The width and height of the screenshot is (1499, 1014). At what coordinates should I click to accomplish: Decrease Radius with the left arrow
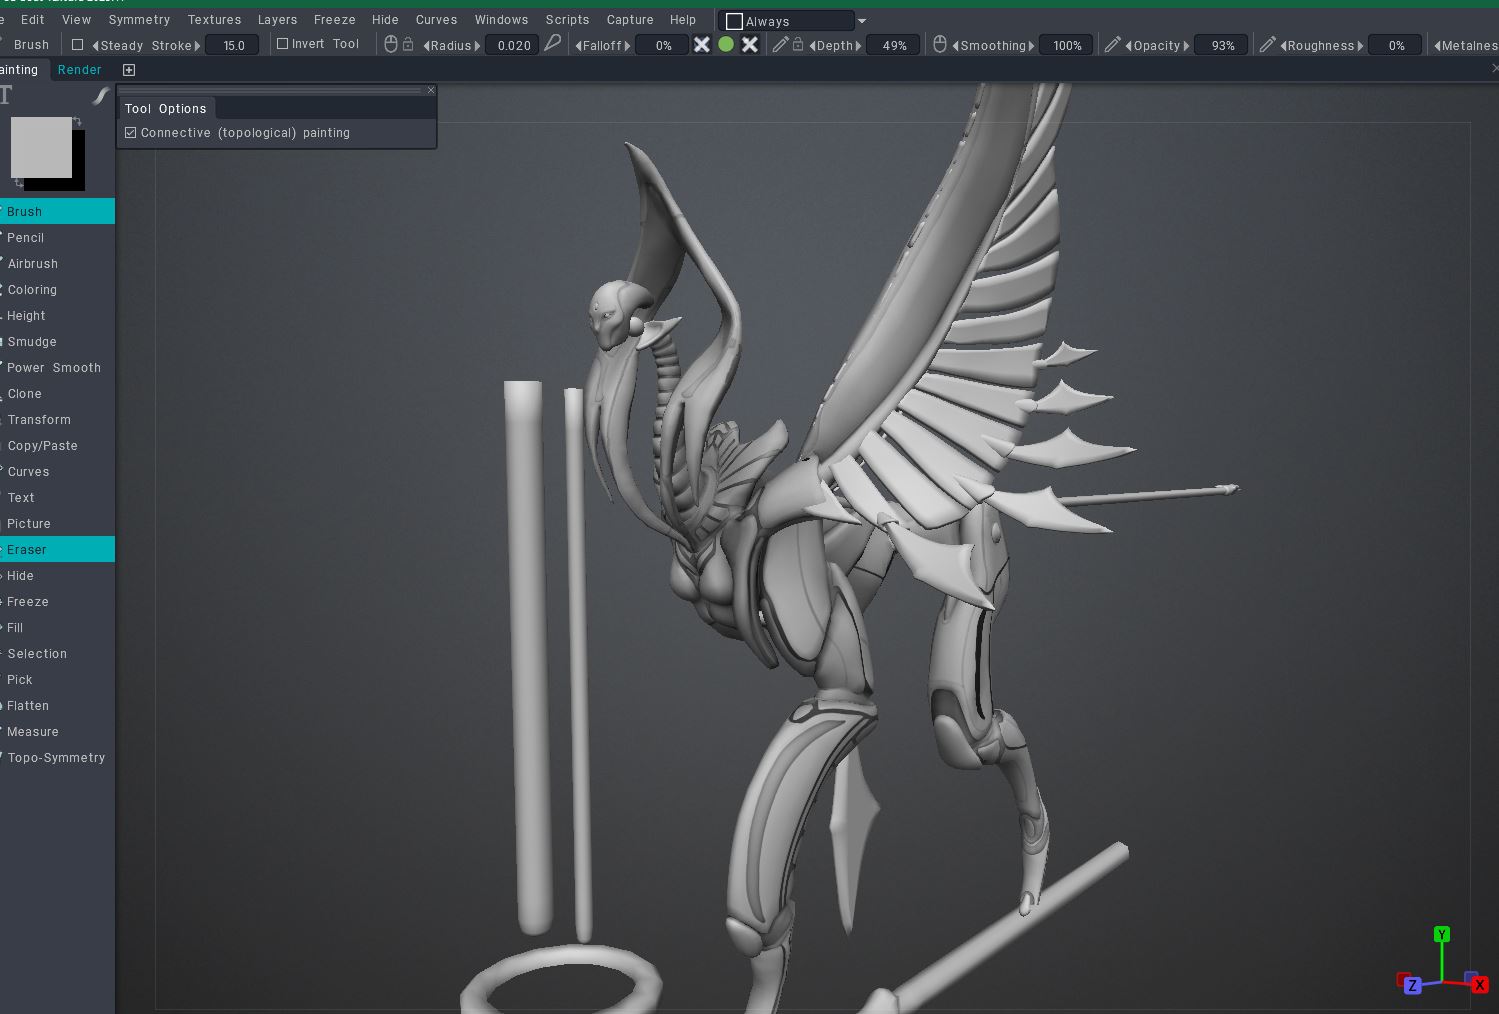426,46
